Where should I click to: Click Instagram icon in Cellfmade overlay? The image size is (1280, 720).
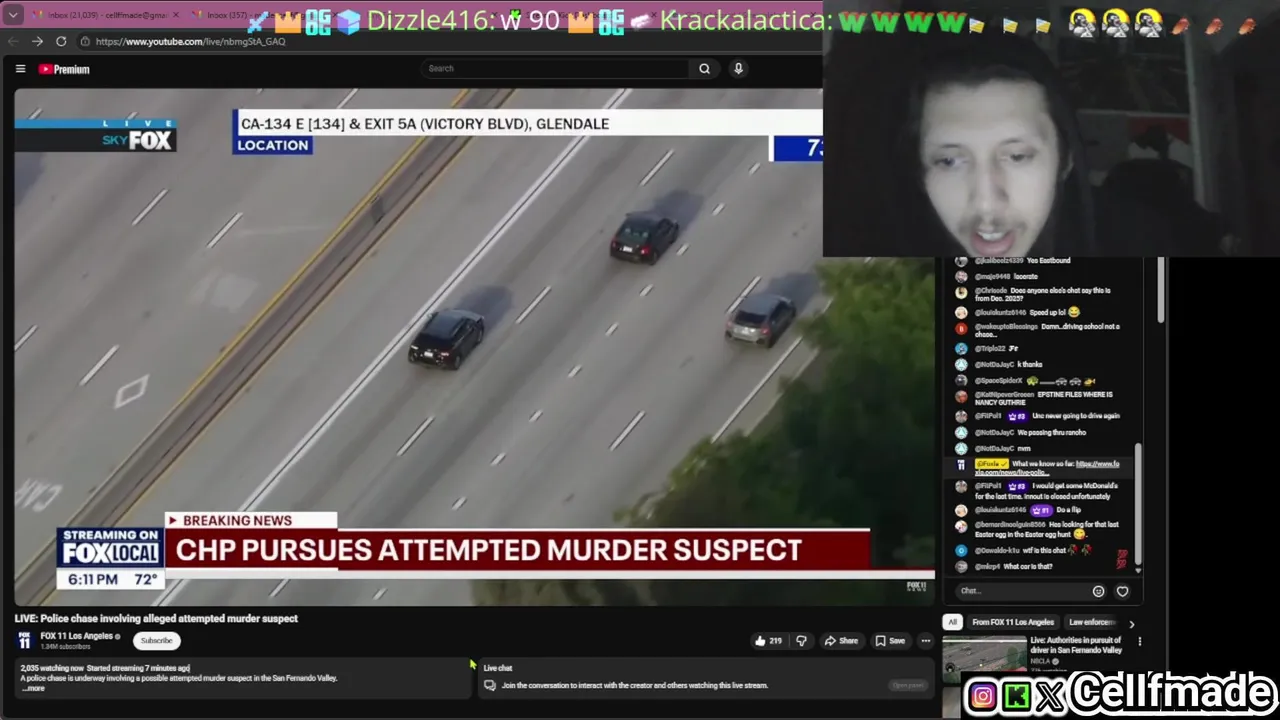click(x=983, y=697)
